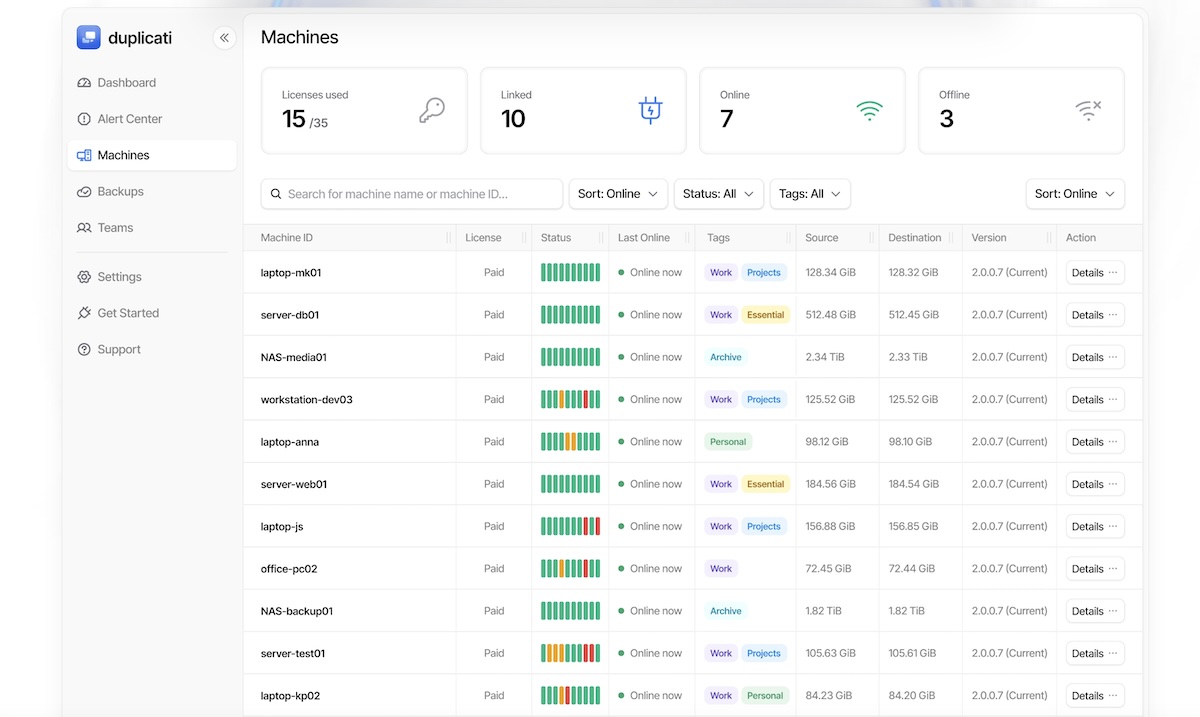Click the Machines monitor icon in sidebar
Screen dimensions: 1200x717
pyautogui.click(x=84, y=155)
